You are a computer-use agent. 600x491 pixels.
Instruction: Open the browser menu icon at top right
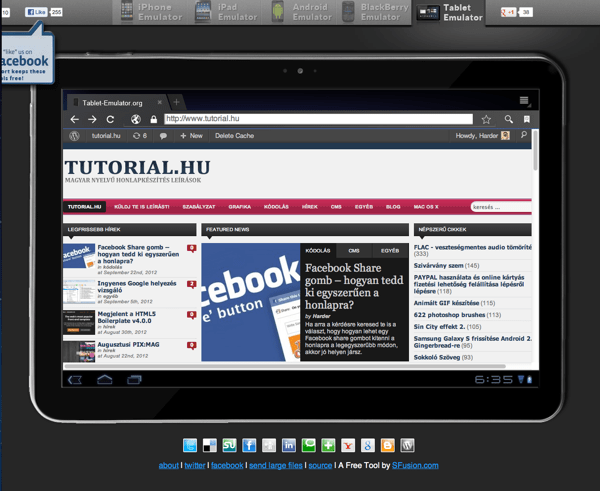tap(524, 102)
